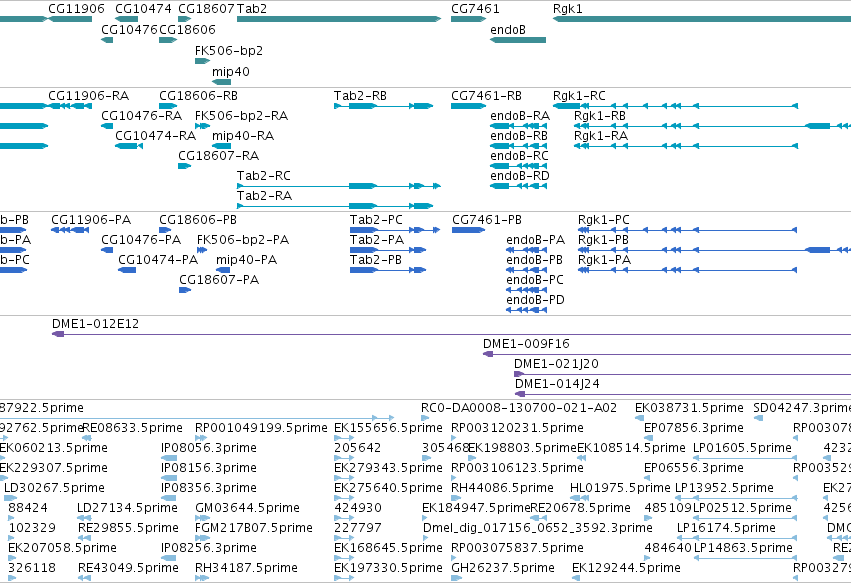
Task: Select the CG7461-PB protein label
Action: point(487,220)
